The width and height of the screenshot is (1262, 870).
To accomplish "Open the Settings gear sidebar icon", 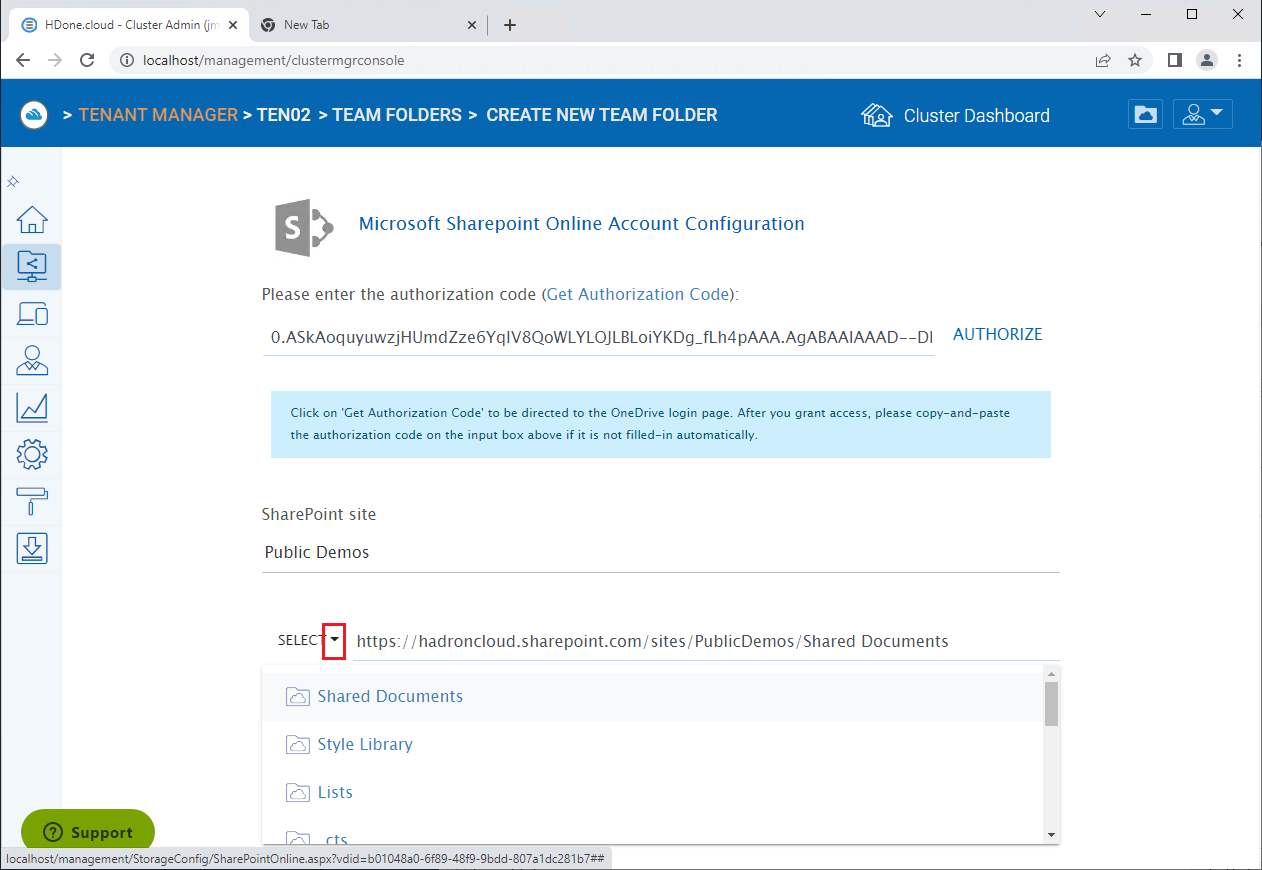I will coord(32,455).
